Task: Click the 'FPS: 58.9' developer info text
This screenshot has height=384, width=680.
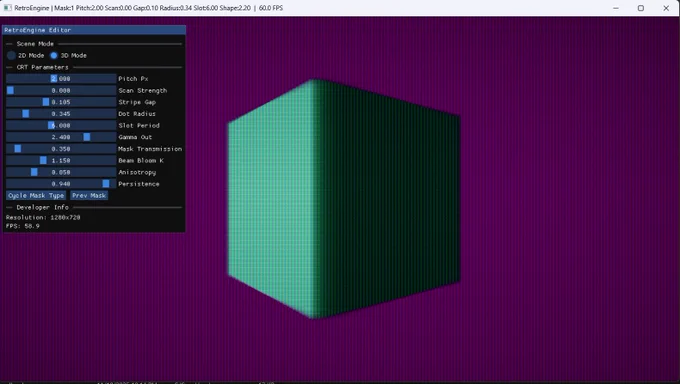Action: (23, 226)
